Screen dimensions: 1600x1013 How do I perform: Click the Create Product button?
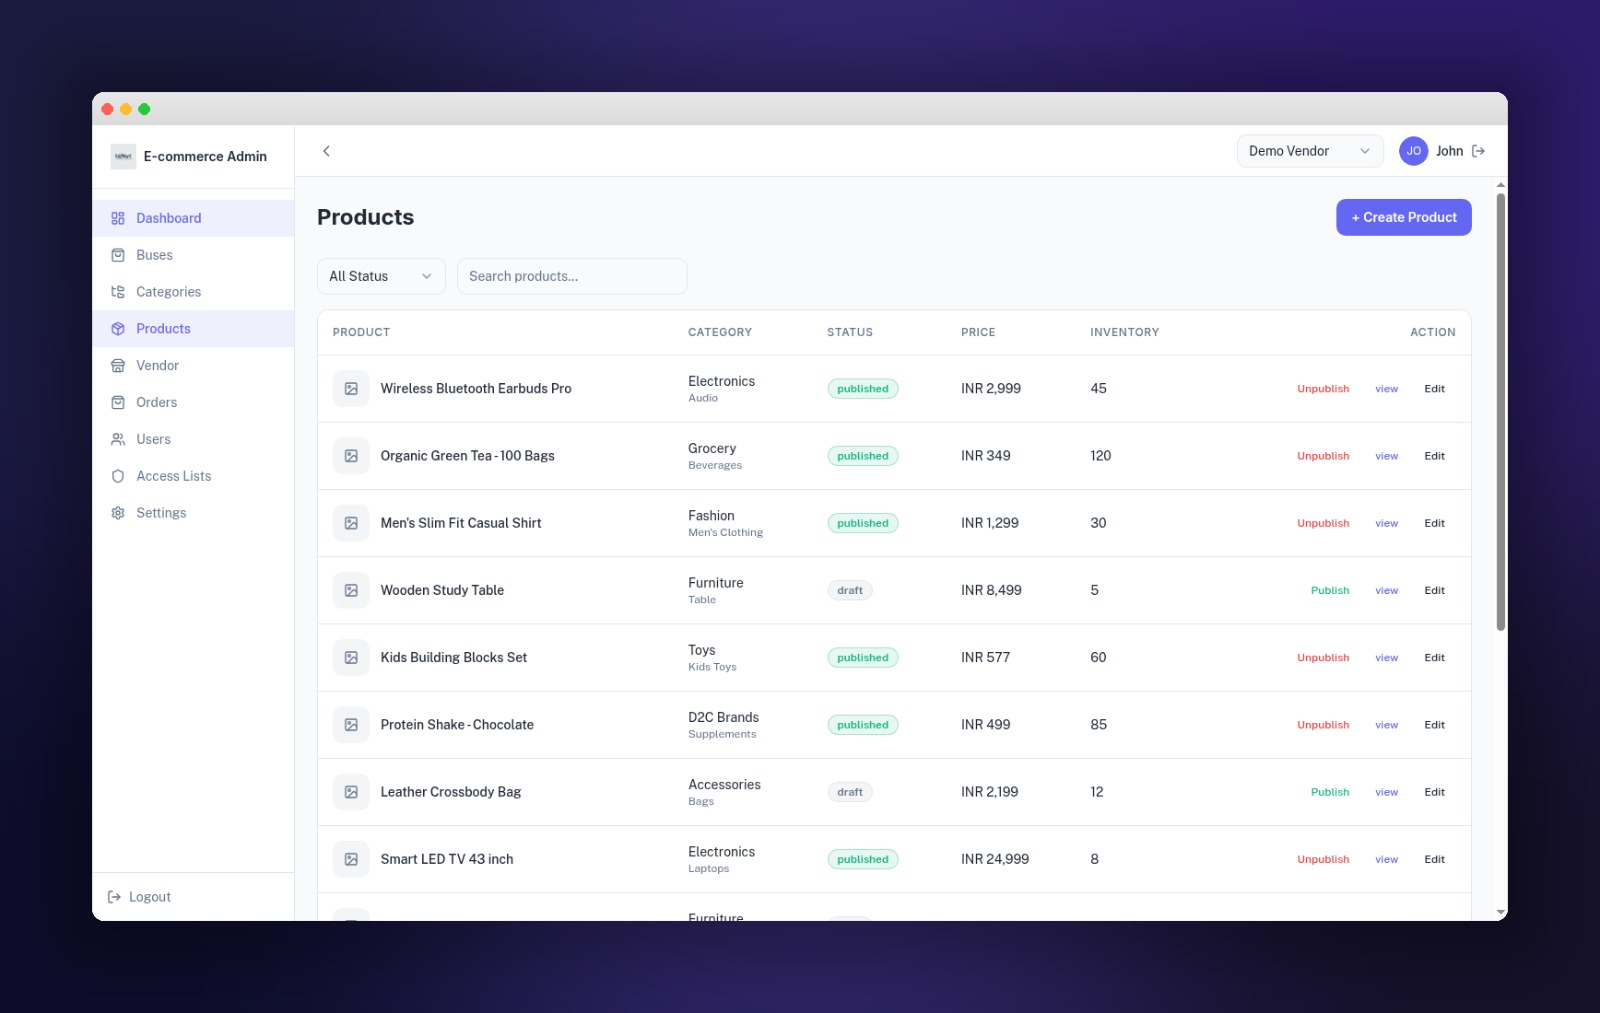1403,217
